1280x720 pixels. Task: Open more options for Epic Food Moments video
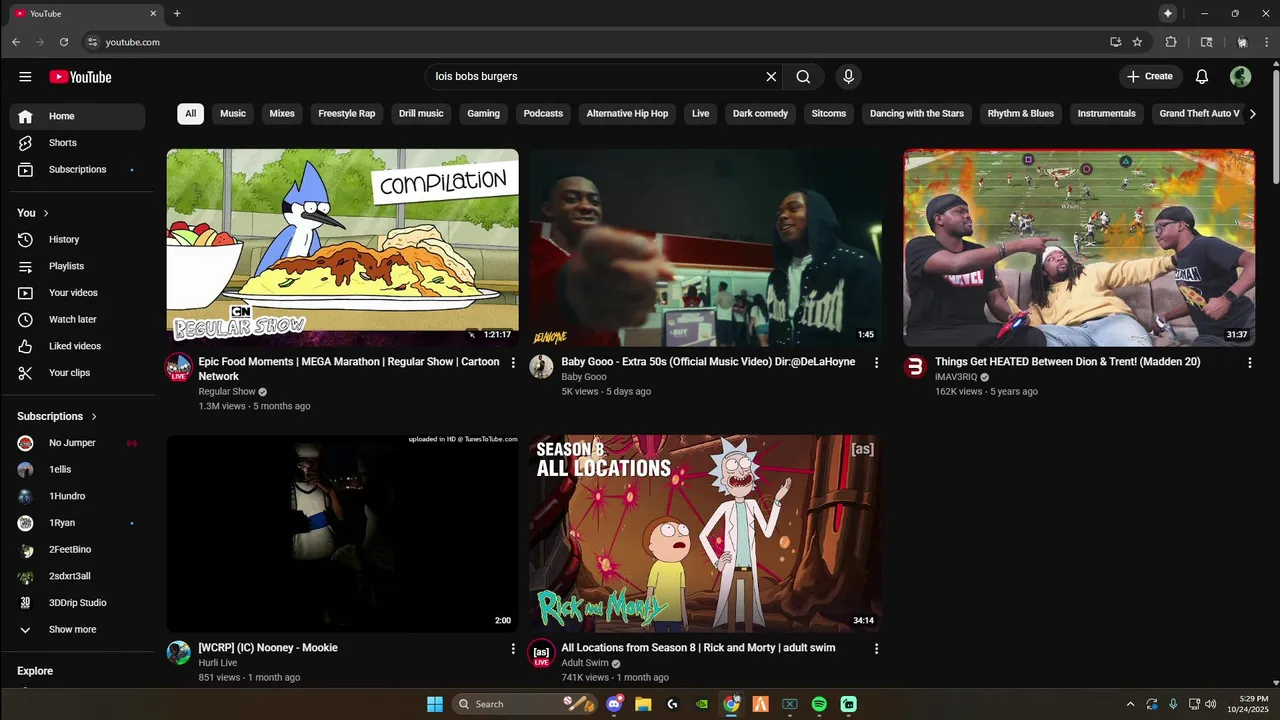[x=513, y=363]
